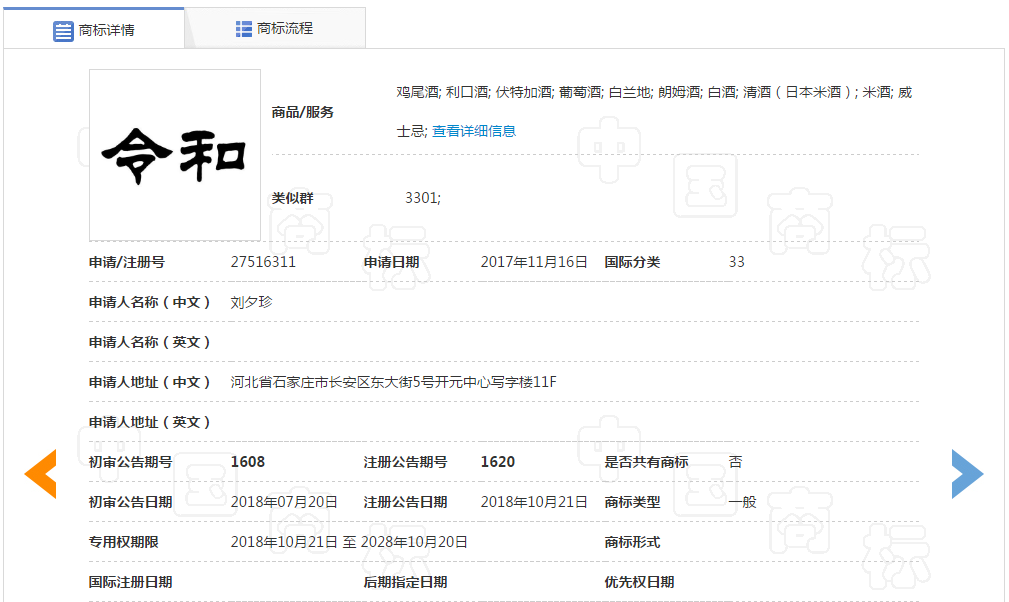Open 查看详细信息 for full goods list
Image resolution: width=1009 pixels, height=602 pixels.
click(473, 130)
